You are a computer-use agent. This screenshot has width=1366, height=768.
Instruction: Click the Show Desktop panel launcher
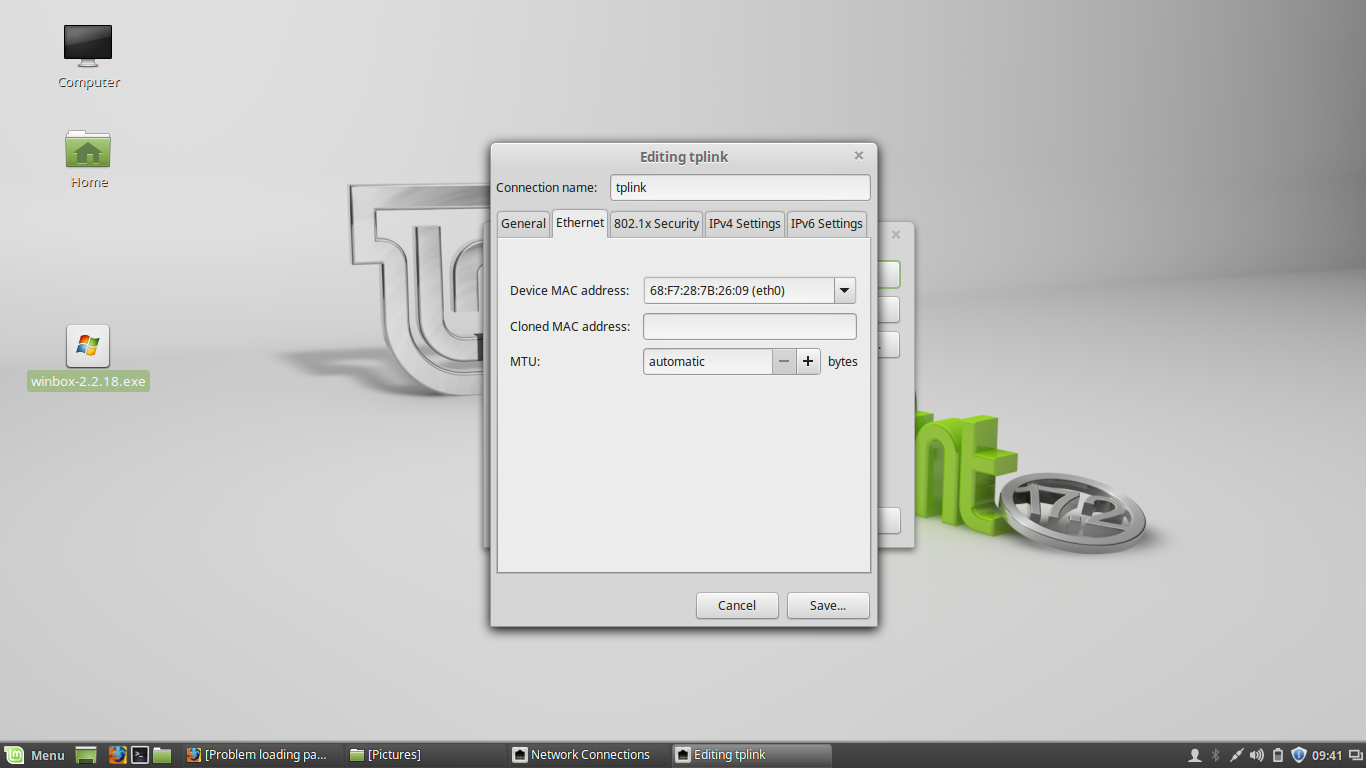pyautogui.click(x=87, y=755)
